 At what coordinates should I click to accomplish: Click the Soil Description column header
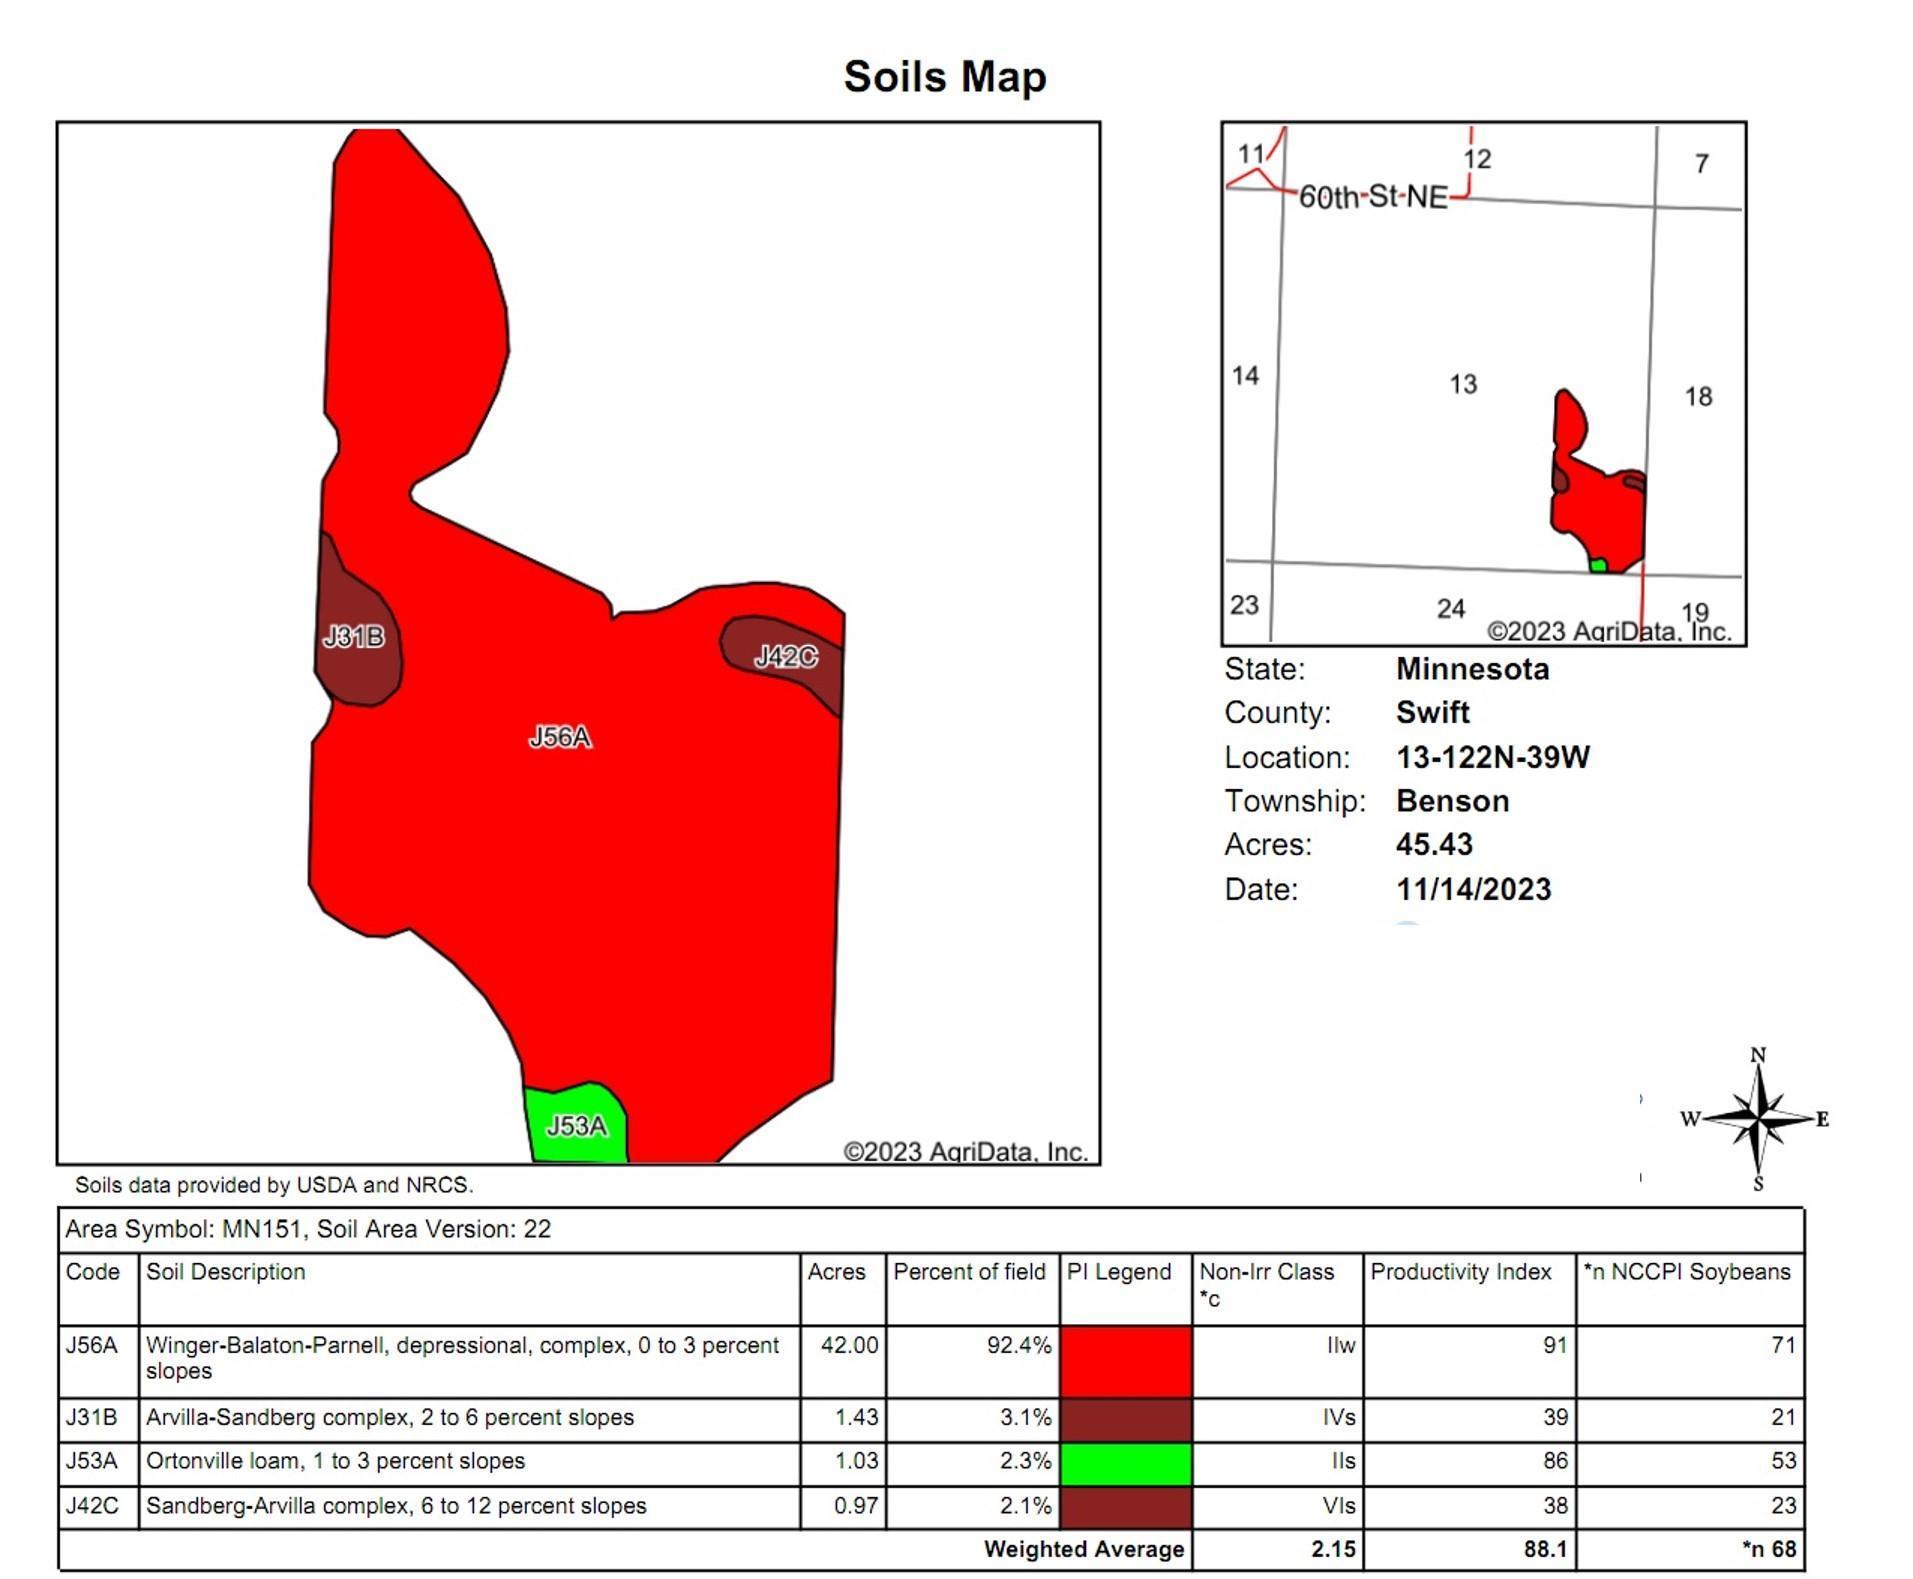(x=226, y=1272)
